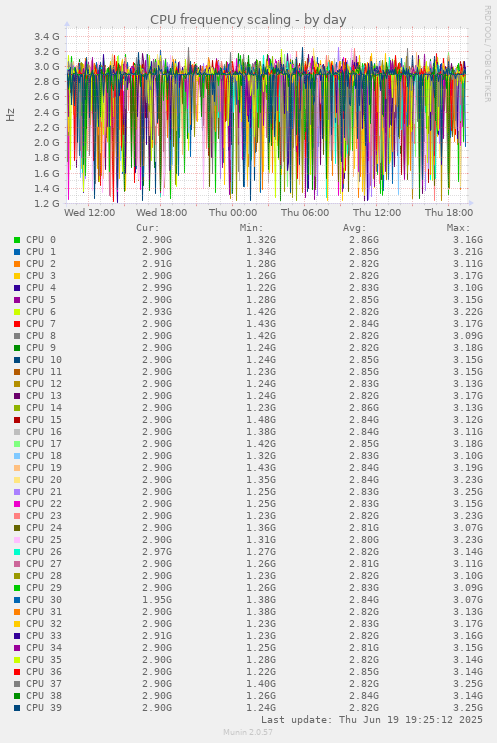Click CPU 25's average value '2.80G'
The width and height of the screenshot is (497, 743).
point(364,540)
